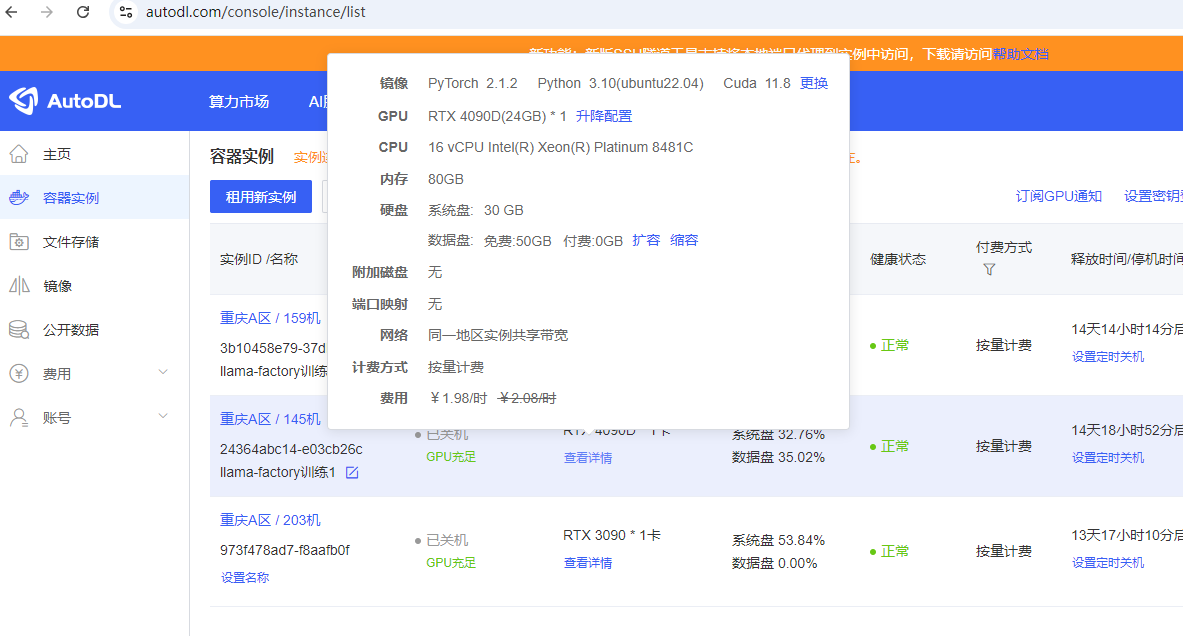
Task: Click the filter icon under 付费方式
Action: tap(989, 270)
